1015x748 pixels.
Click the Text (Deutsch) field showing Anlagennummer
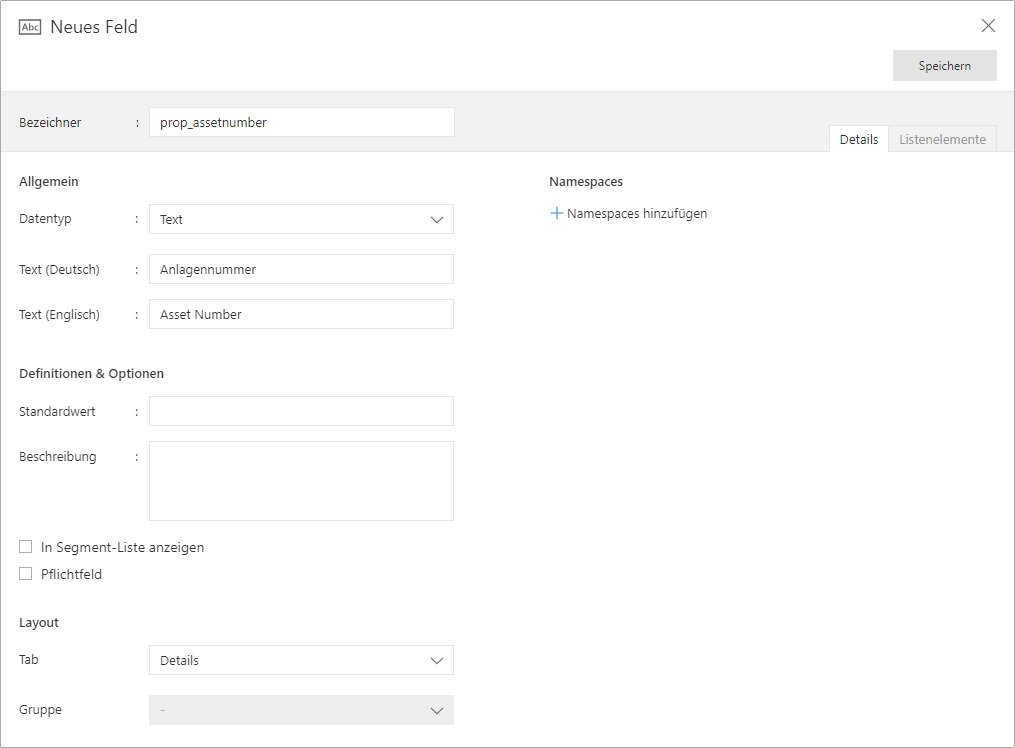[x=300, y=269]
